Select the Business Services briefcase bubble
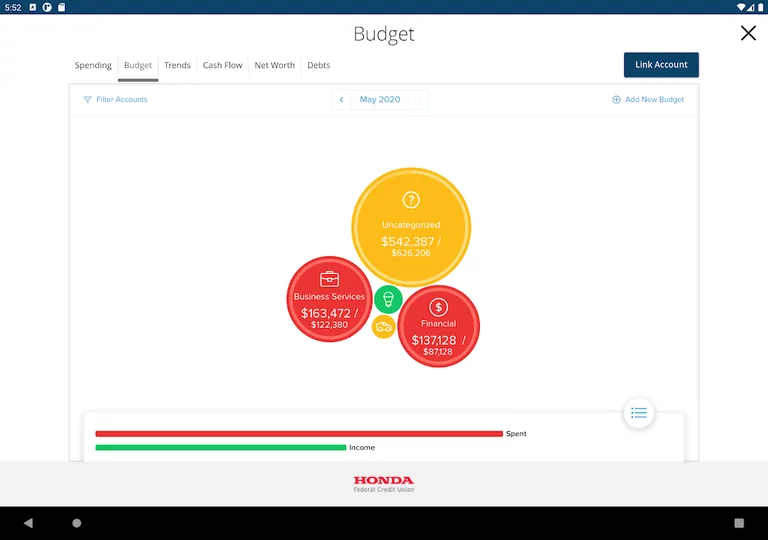The height and width of the screenshot is (540, 768). click(329, 299)
